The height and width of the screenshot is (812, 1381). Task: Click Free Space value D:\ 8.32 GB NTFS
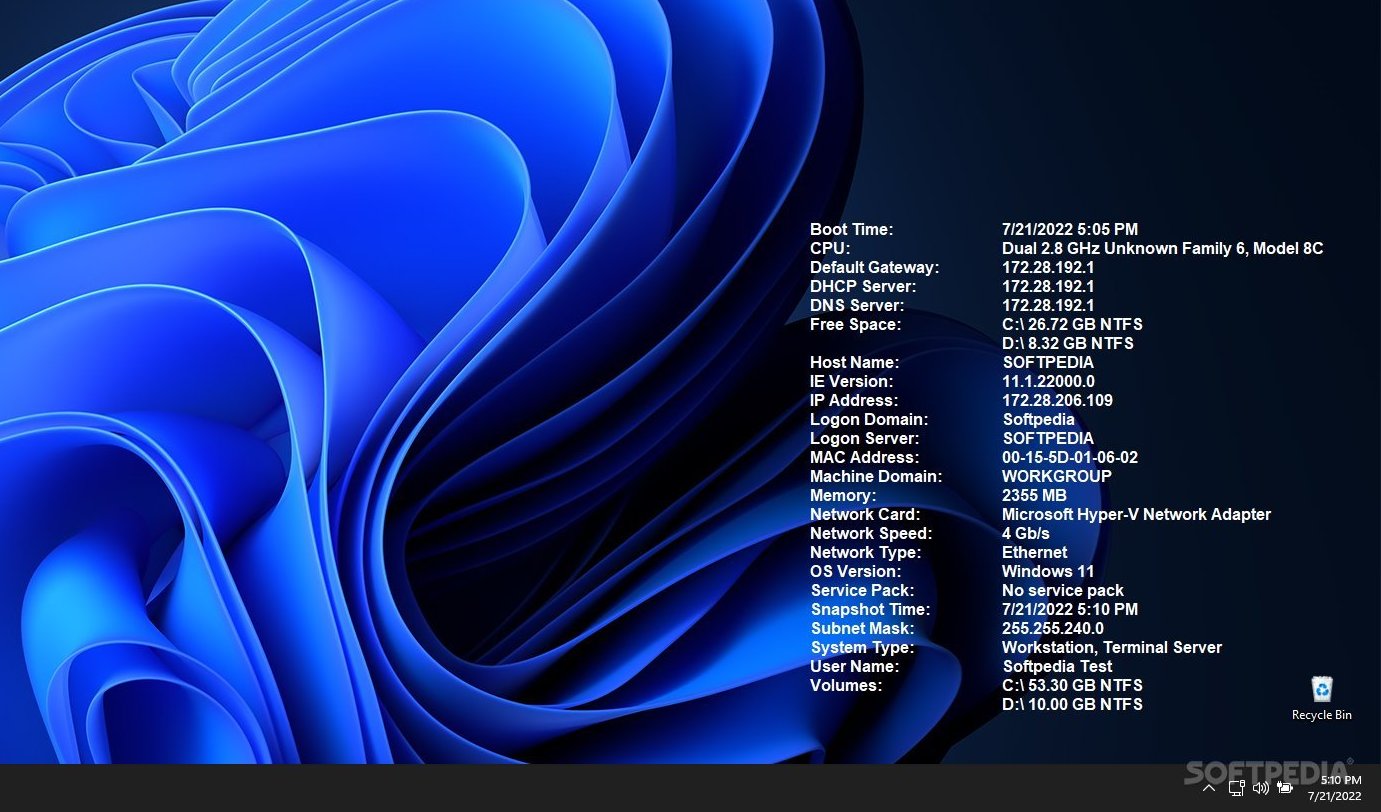coord(1068,343)
